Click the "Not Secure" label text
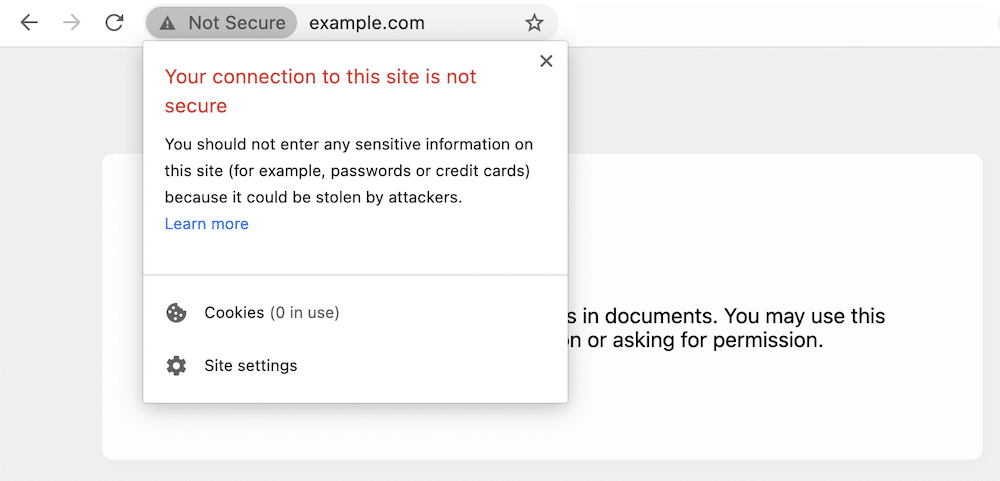 pyautogui.click(x=236, y=23)
